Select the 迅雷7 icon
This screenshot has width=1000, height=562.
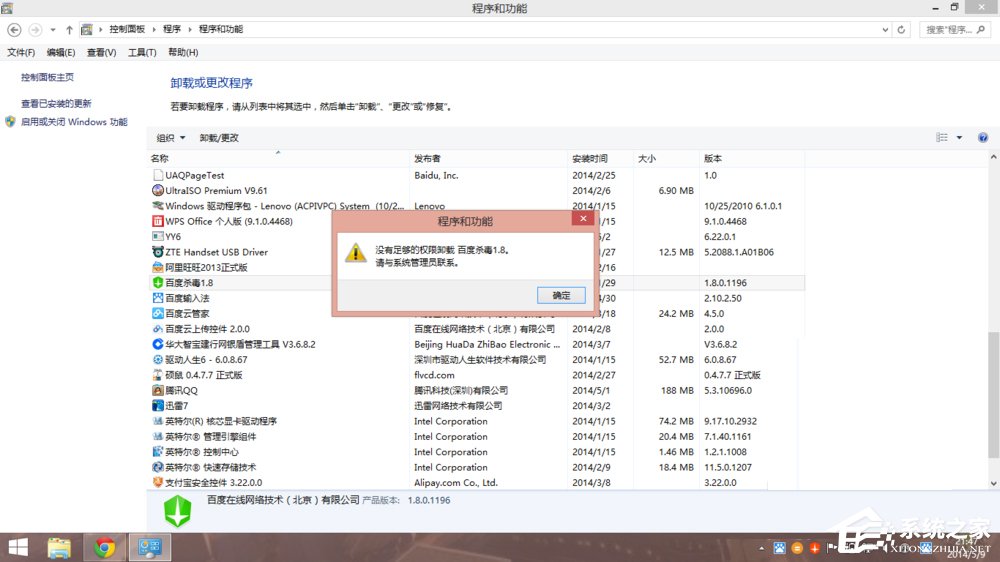tap(158, 405)
